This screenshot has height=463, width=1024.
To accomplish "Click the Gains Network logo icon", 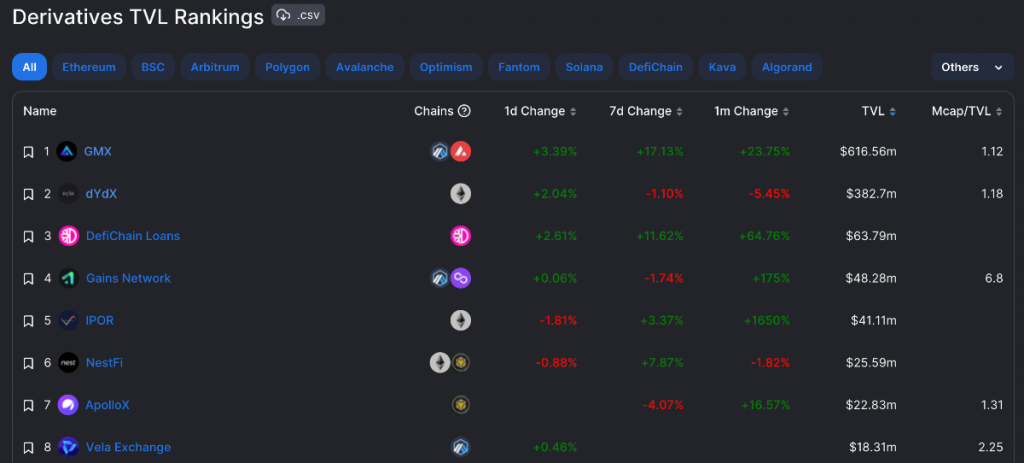I will coord(69,279).
